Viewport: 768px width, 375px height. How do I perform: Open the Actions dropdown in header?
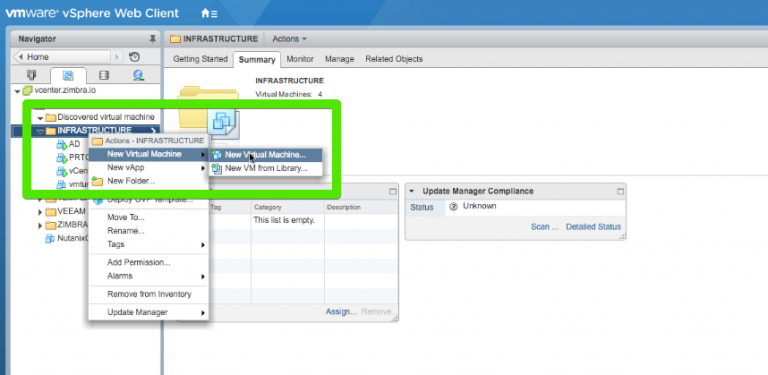tap(289, 39)
